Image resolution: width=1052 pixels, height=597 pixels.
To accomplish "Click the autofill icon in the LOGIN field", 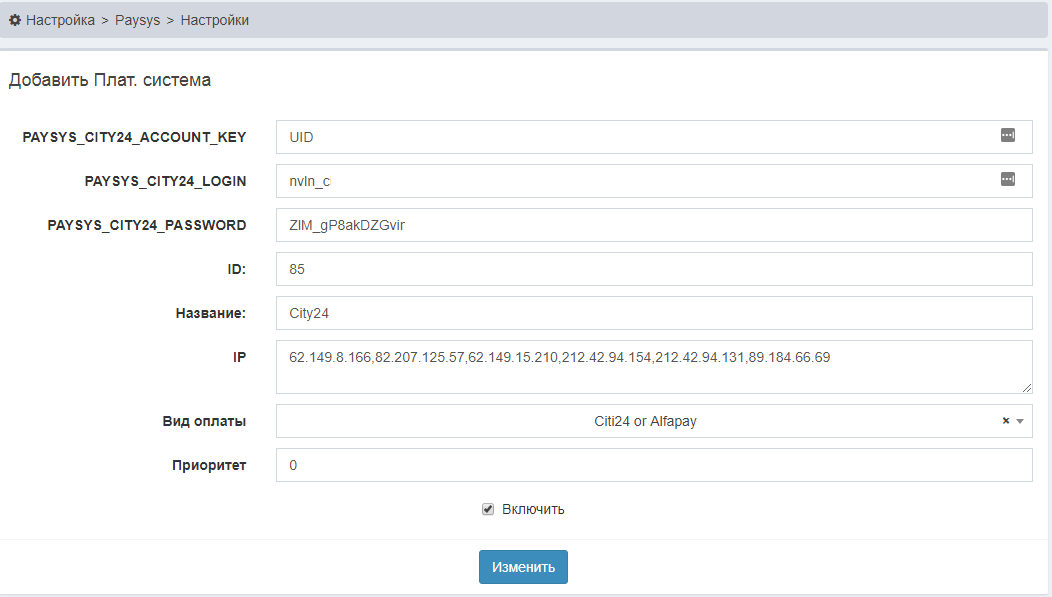I will point(1008,179).
